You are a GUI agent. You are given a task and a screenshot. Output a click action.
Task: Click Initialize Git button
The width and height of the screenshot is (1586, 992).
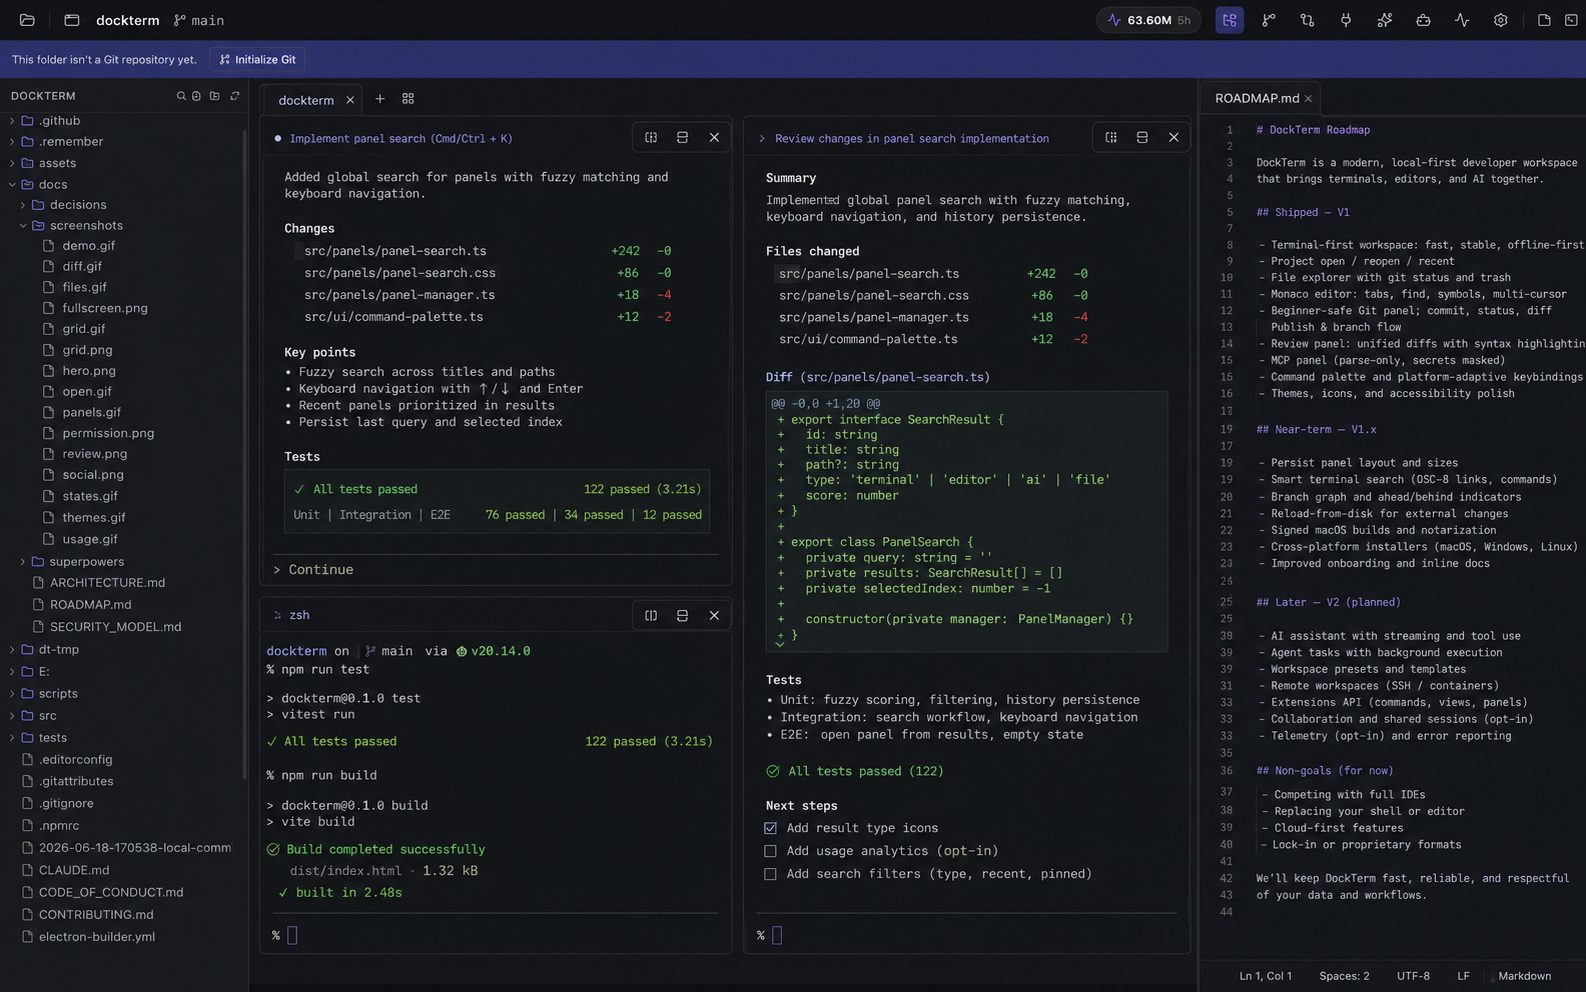pos(258,59)
